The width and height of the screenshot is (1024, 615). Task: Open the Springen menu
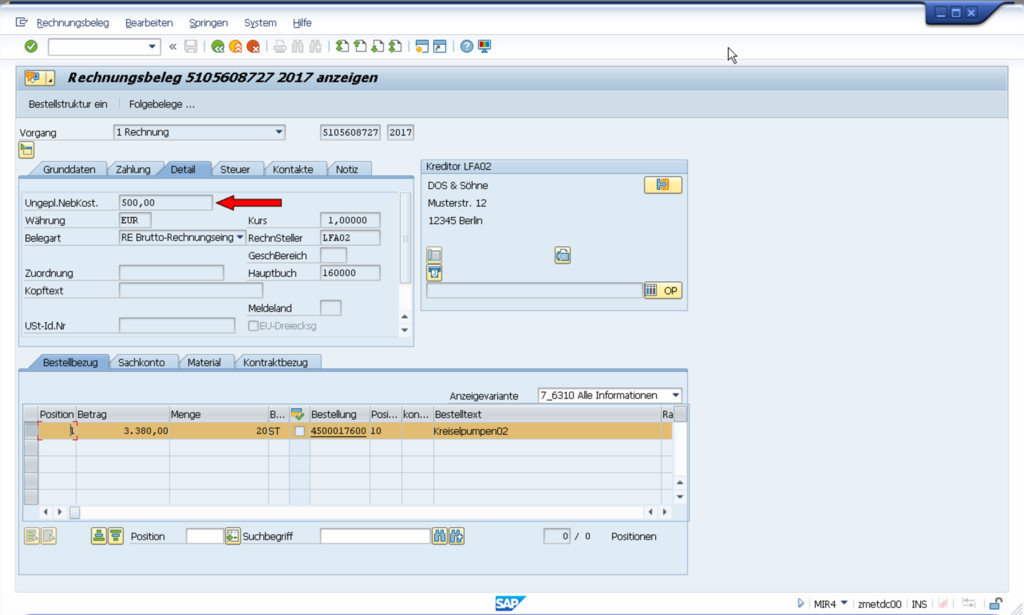pyautogui.click(x=208, y=22)
